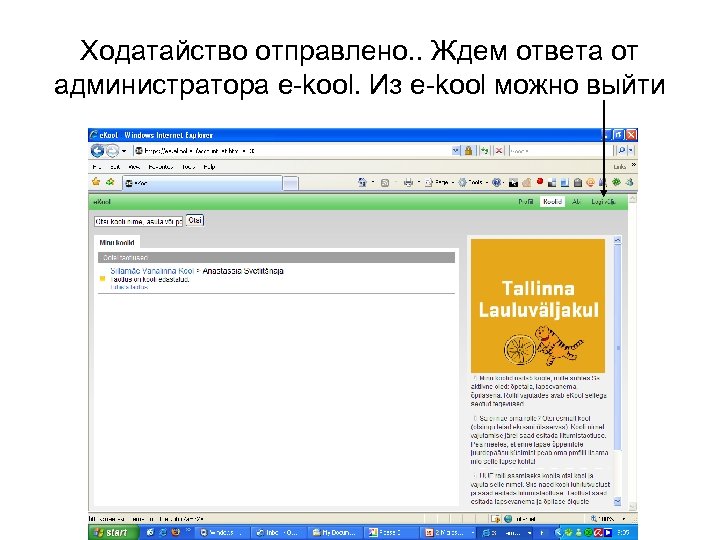Click the Windows Start button
The image size is (720, 540).
112,533
